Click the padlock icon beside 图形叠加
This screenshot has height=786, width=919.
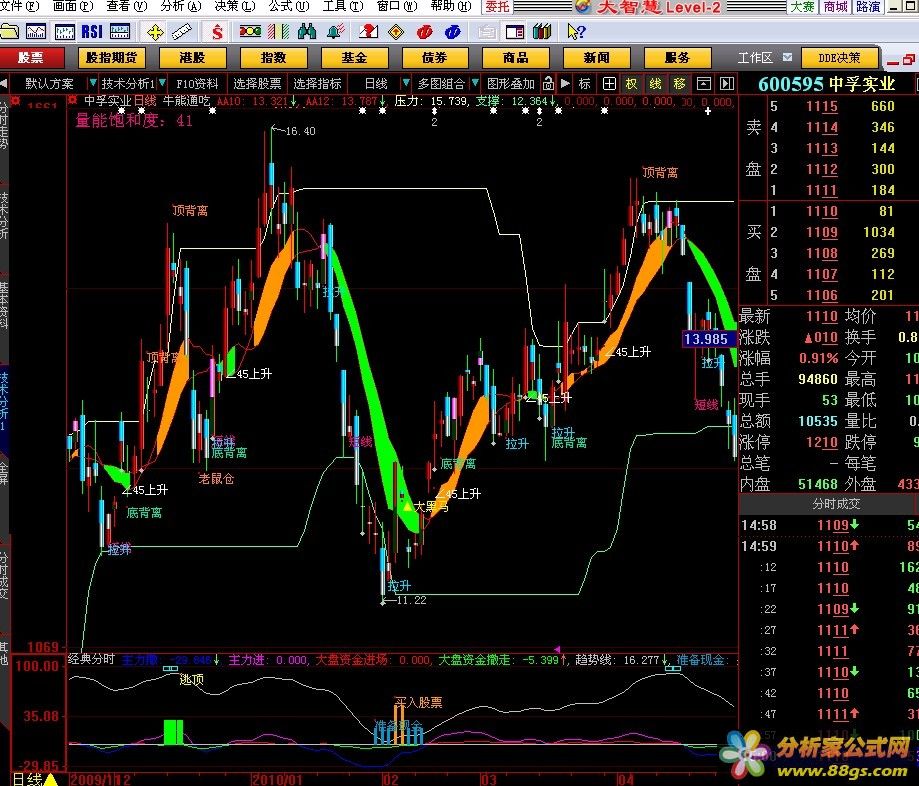[548, 83]
